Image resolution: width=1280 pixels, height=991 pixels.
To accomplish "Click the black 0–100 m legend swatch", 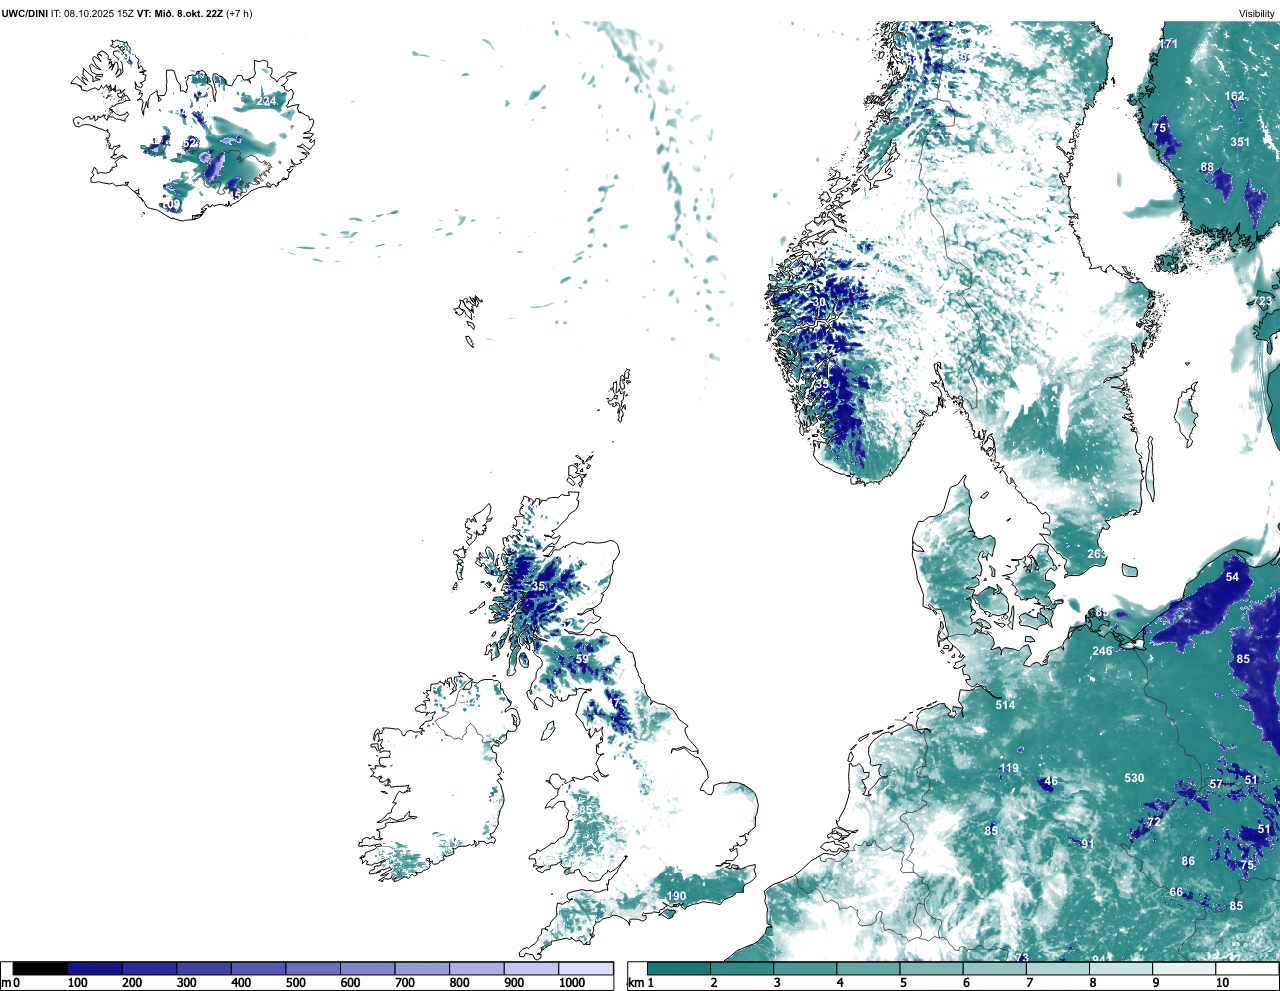I will (x=40, y=968).
